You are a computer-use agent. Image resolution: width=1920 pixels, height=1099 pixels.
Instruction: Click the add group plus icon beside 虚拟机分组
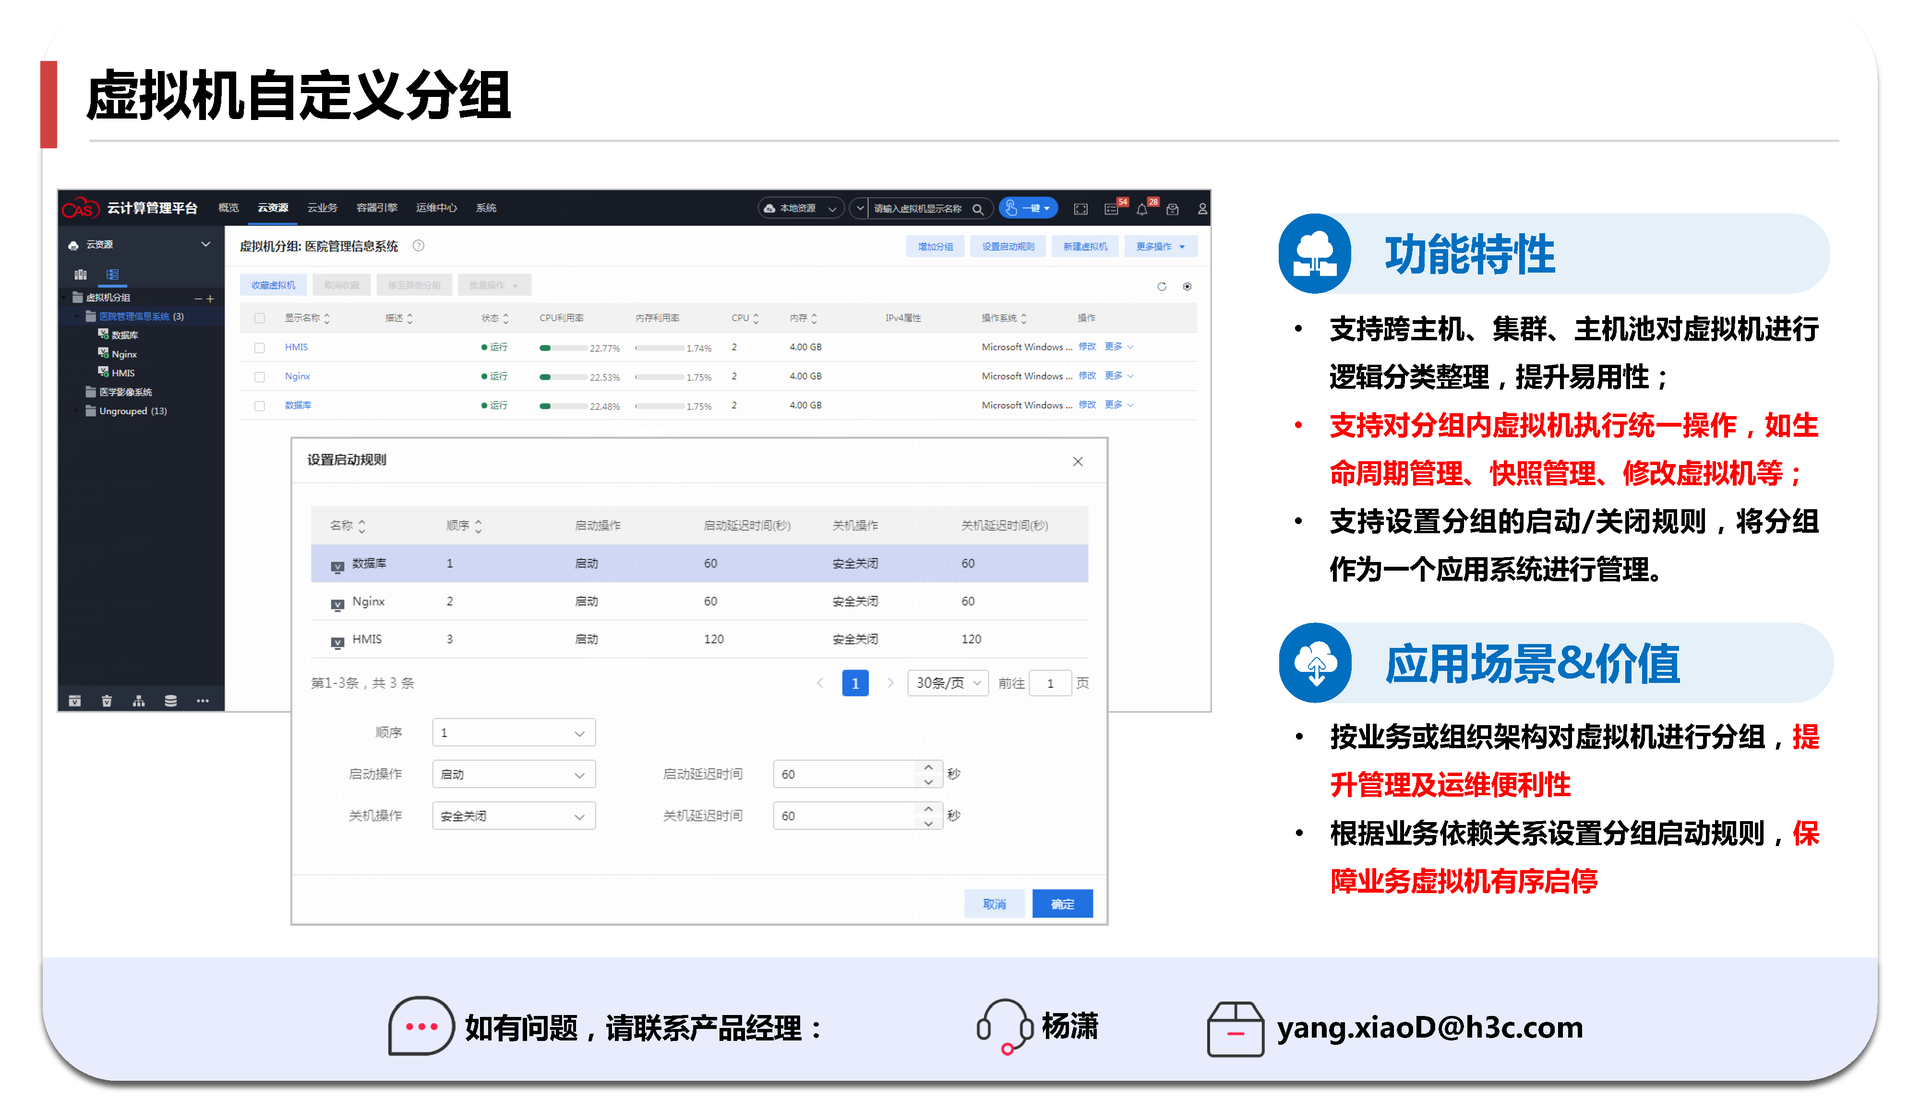211,298
